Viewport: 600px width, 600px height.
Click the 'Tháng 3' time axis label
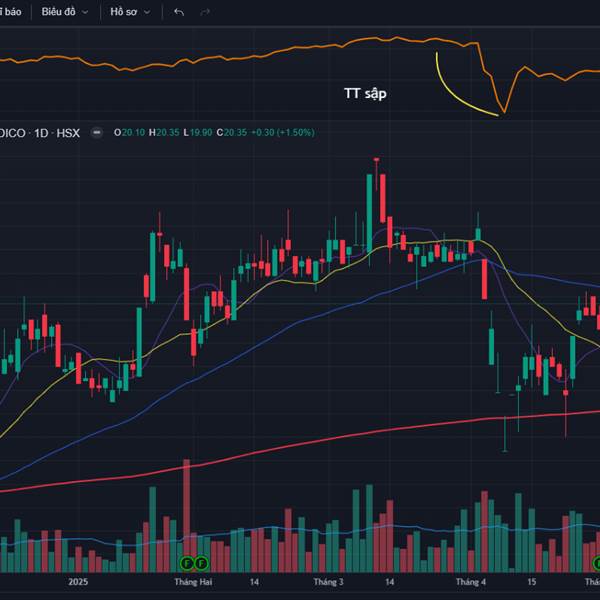point(328,582)
